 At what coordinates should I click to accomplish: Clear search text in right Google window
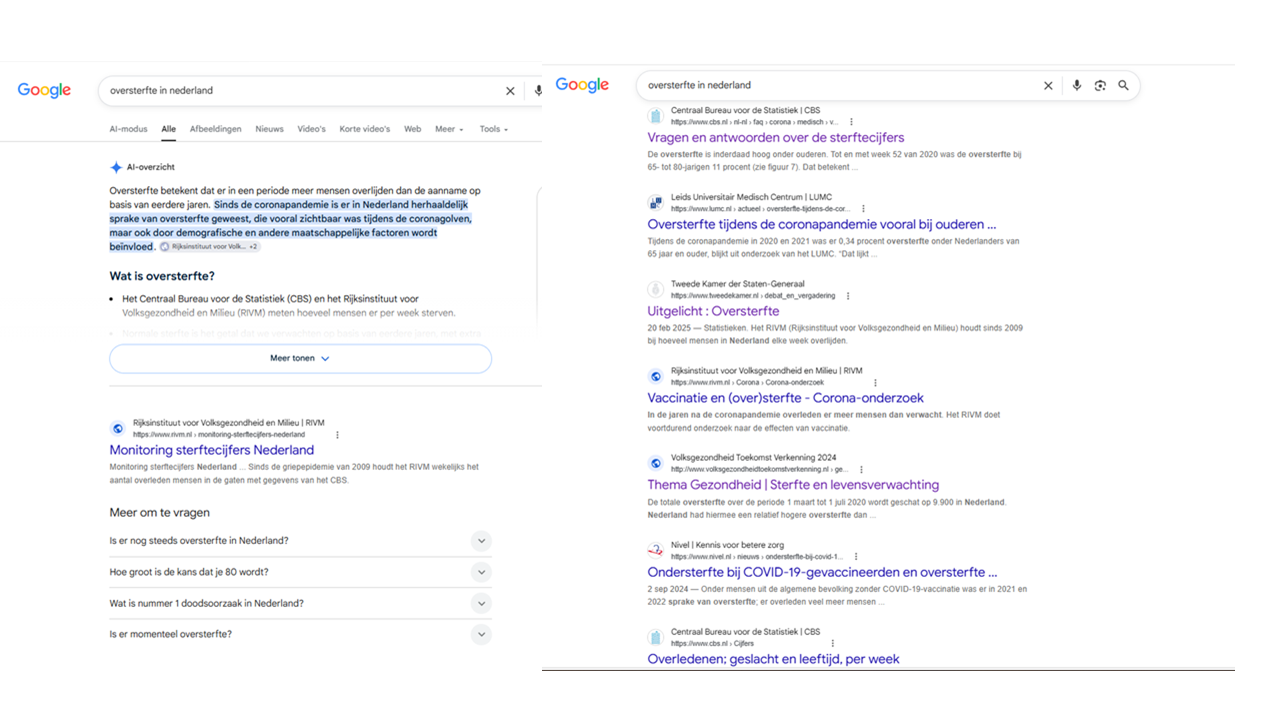point(1048,86)
